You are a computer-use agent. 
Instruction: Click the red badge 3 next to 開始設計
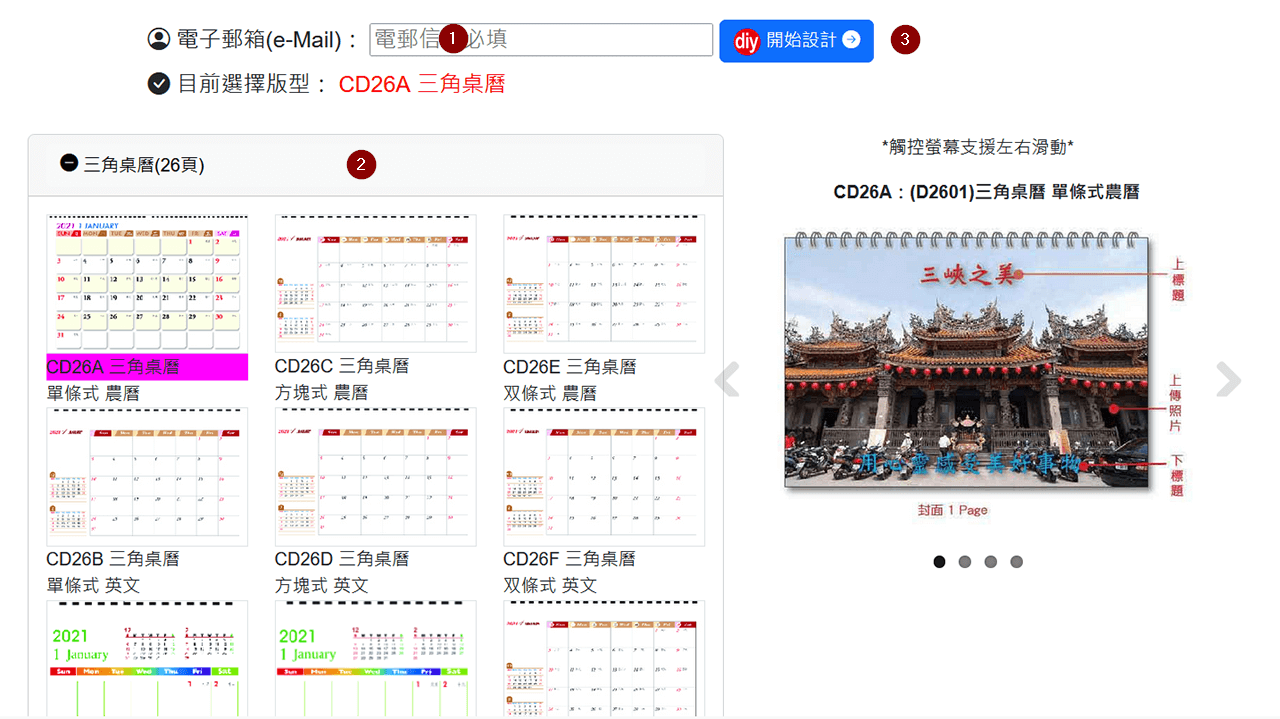pyautogui.click(x=904, y=40)
